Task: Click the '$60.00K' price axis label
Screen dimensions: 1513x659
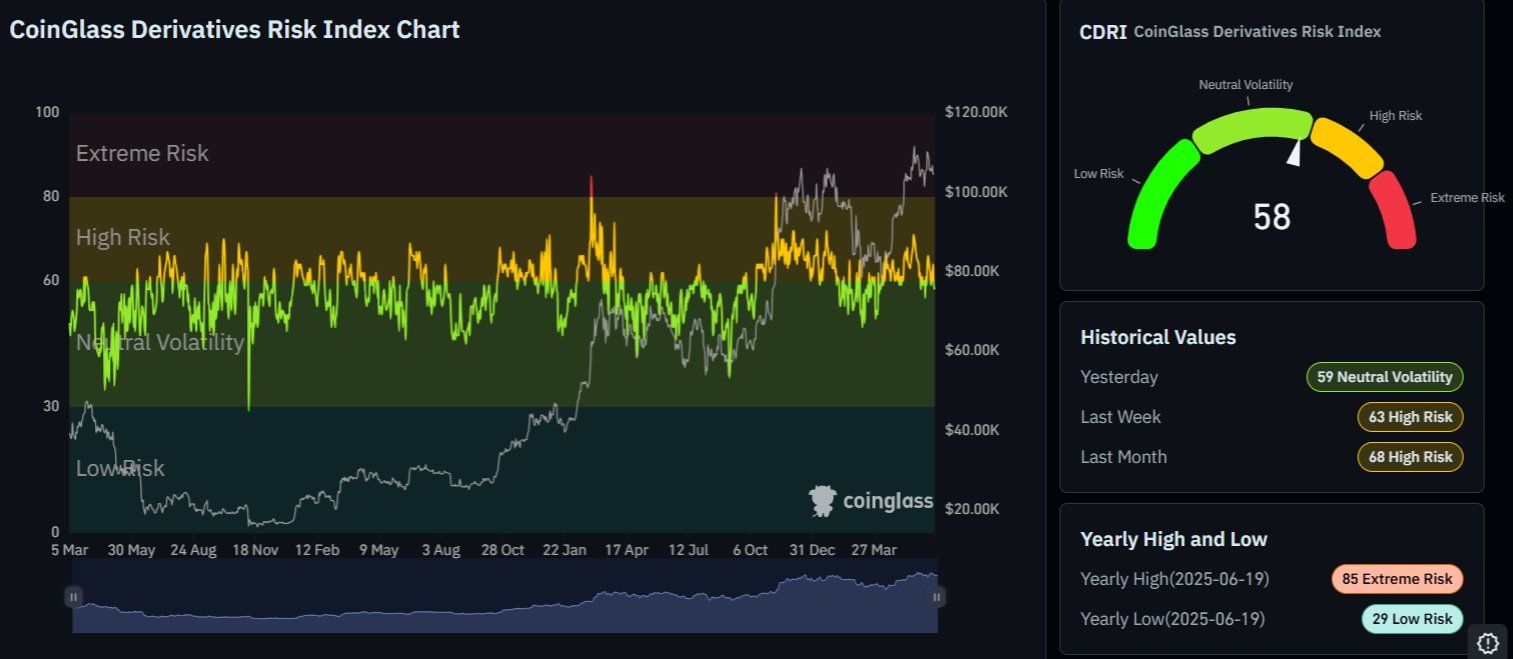Action: pyautogui.click(x=973, y=350)
